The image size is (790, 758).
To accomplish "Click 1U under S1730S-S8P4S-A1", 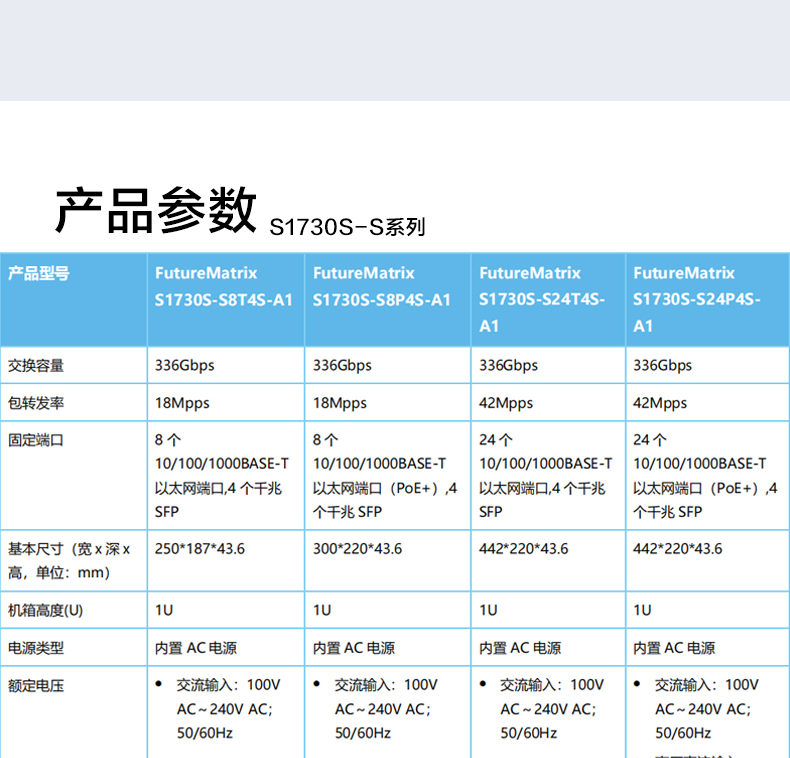I will [322, 610].
